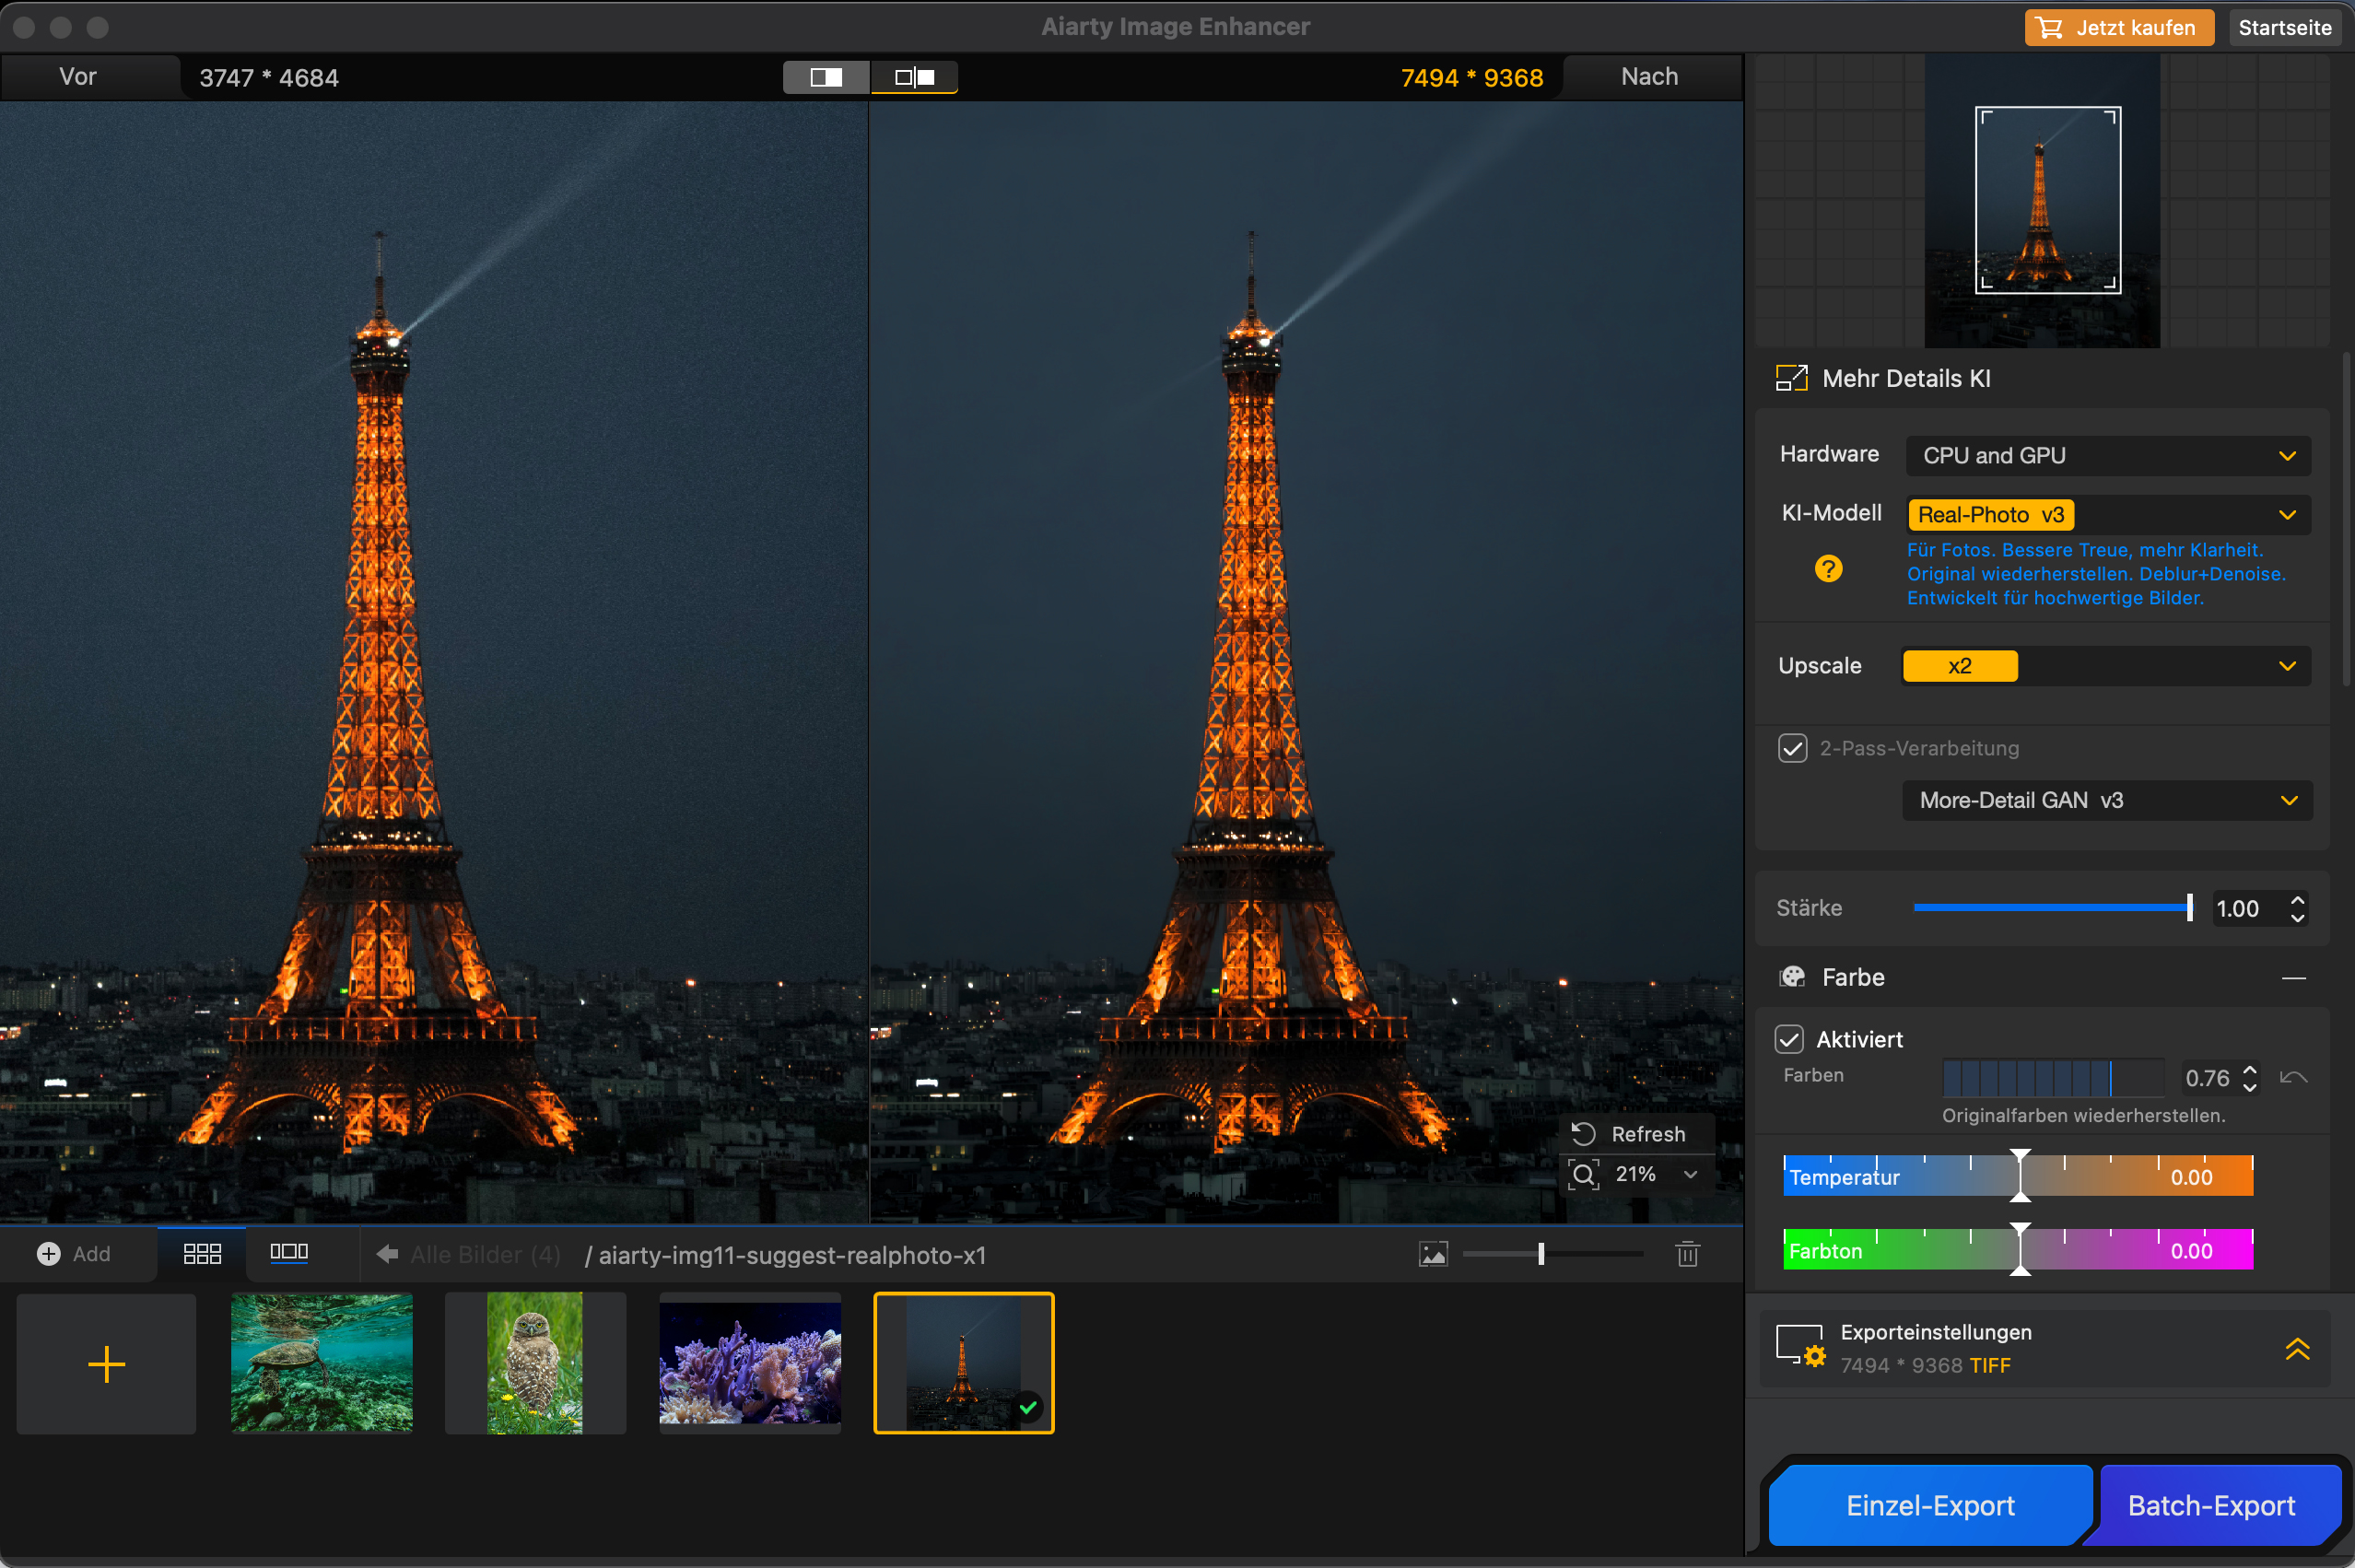Click the zoom magnifier icon next to 21%

click(x=1584, y=1174)
